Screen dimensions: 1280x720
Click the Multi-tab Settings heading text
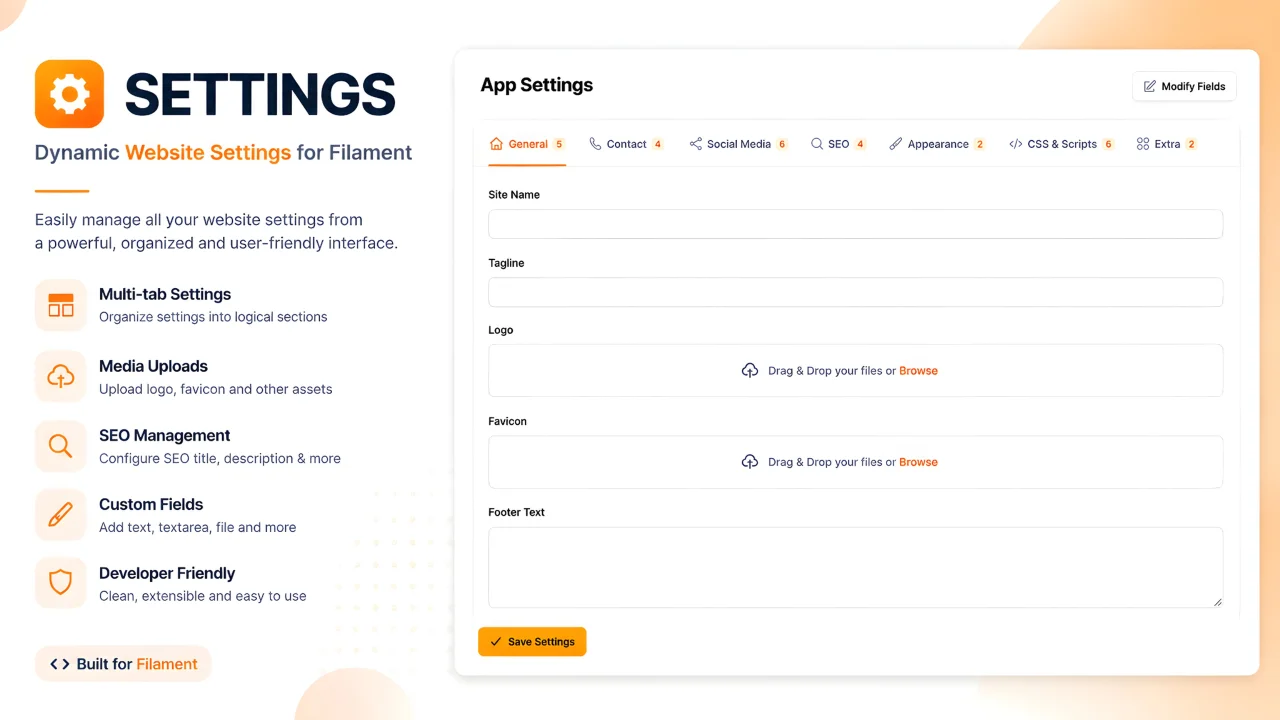point(165,294)
